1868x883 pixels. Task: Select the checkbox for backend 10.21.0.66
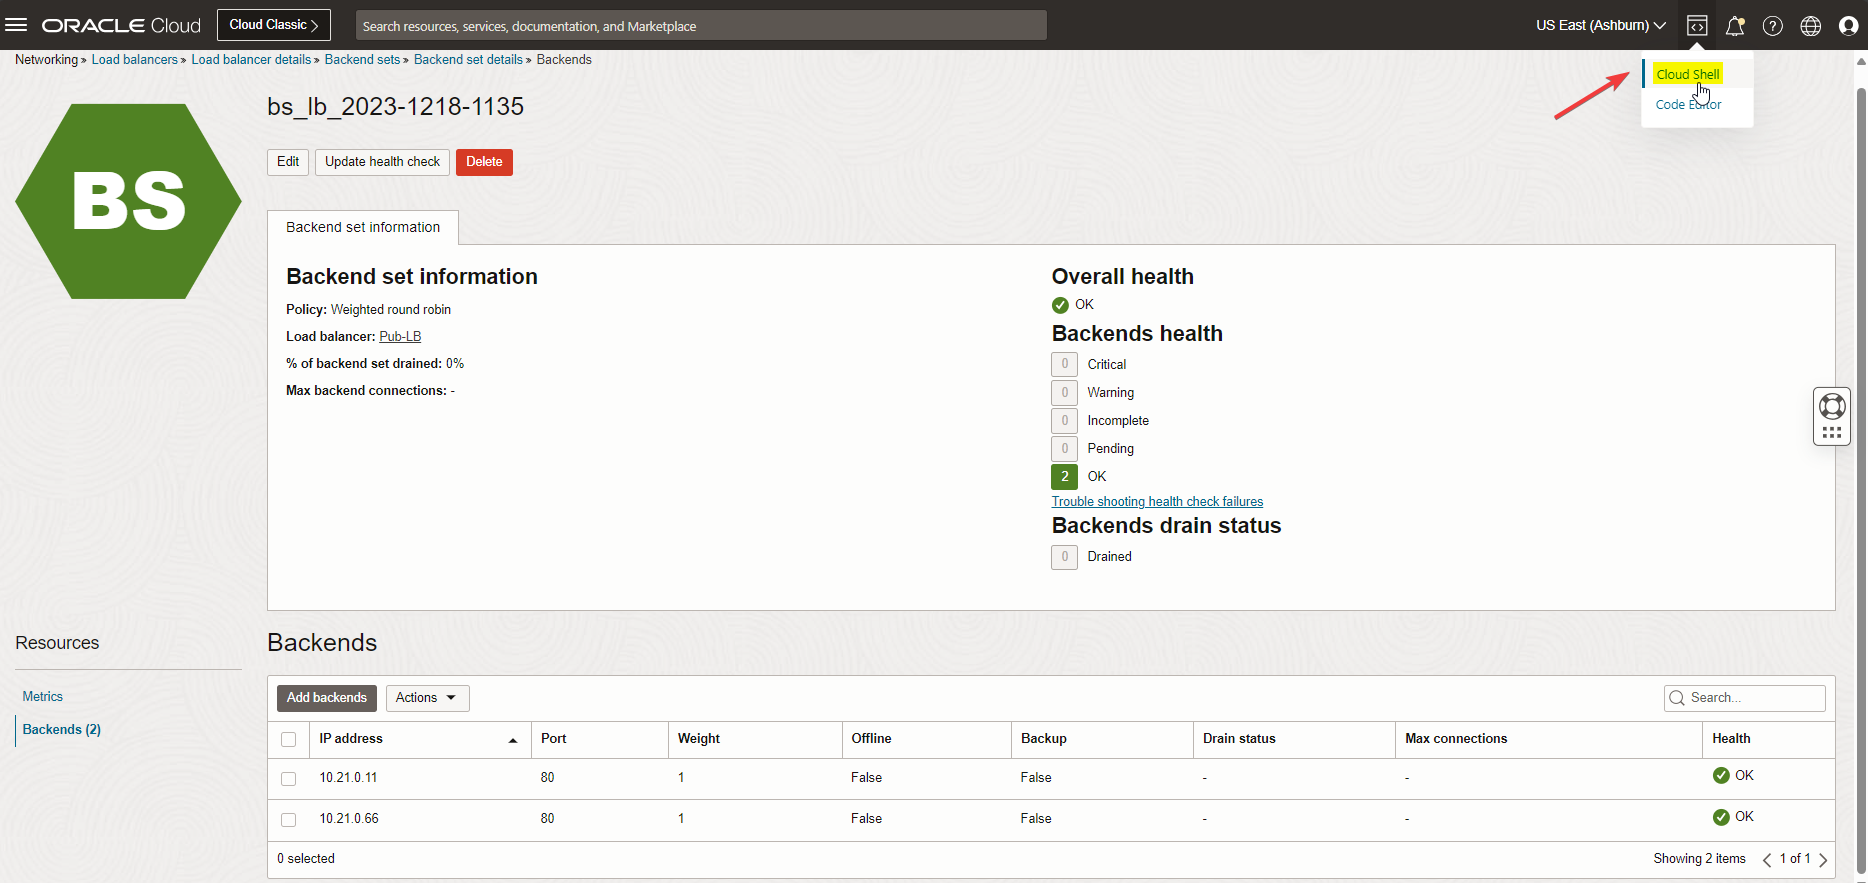(289, 820)
